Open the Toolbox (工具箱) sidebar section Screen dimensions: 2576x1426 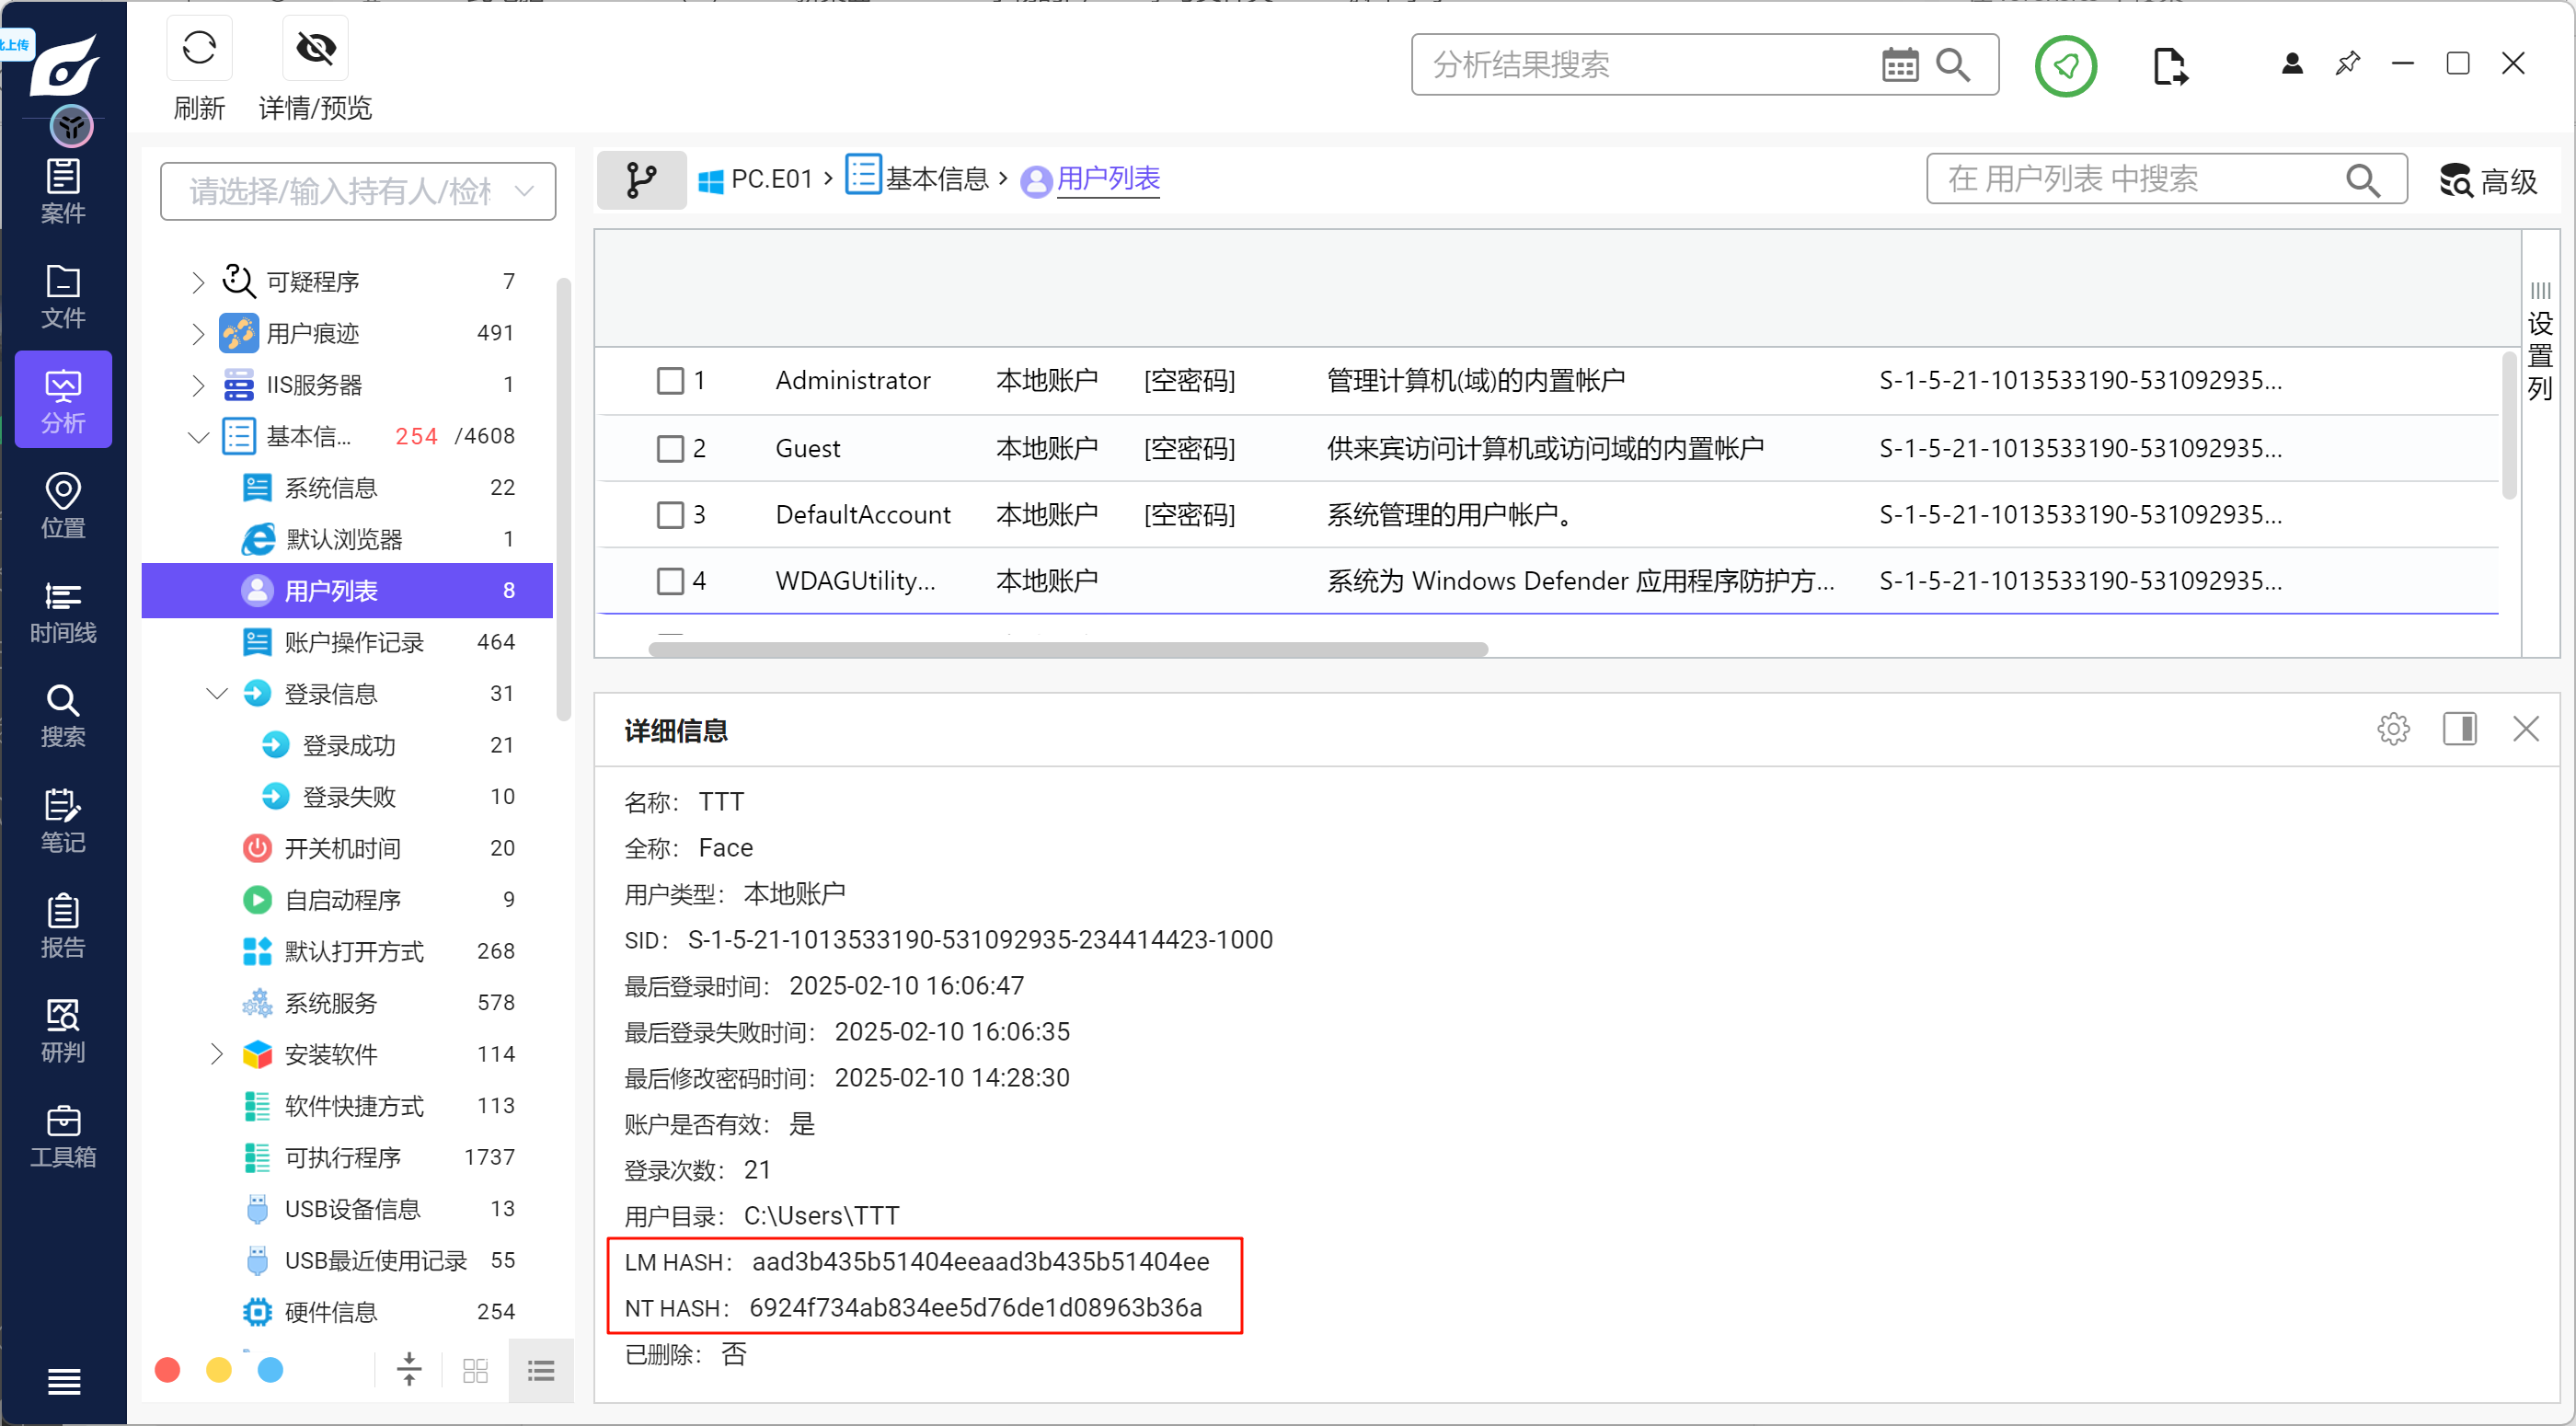[63, 1136]
